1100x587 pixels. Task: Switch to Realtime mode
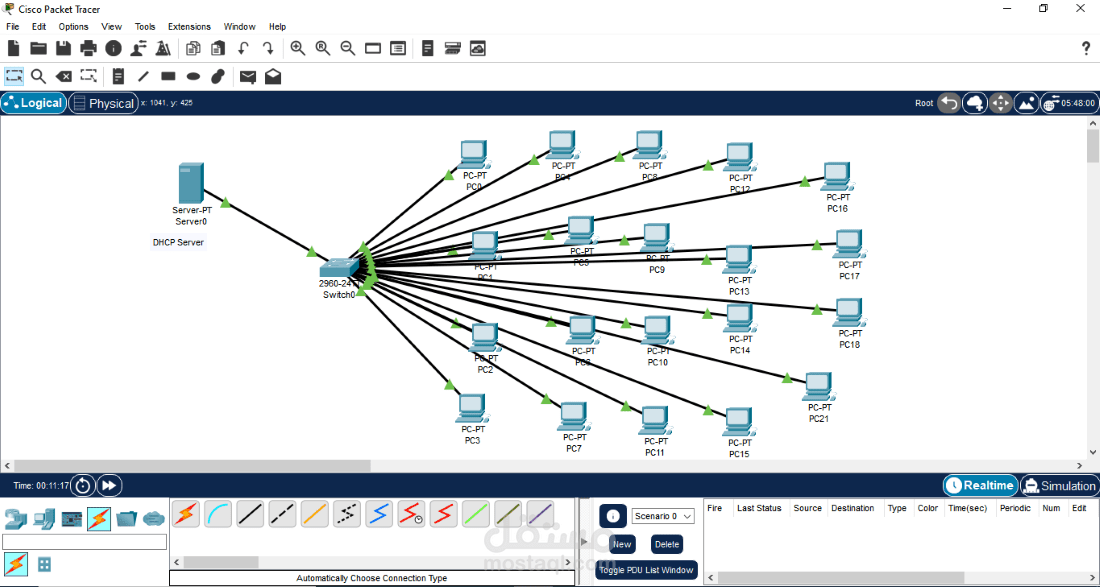980,485
